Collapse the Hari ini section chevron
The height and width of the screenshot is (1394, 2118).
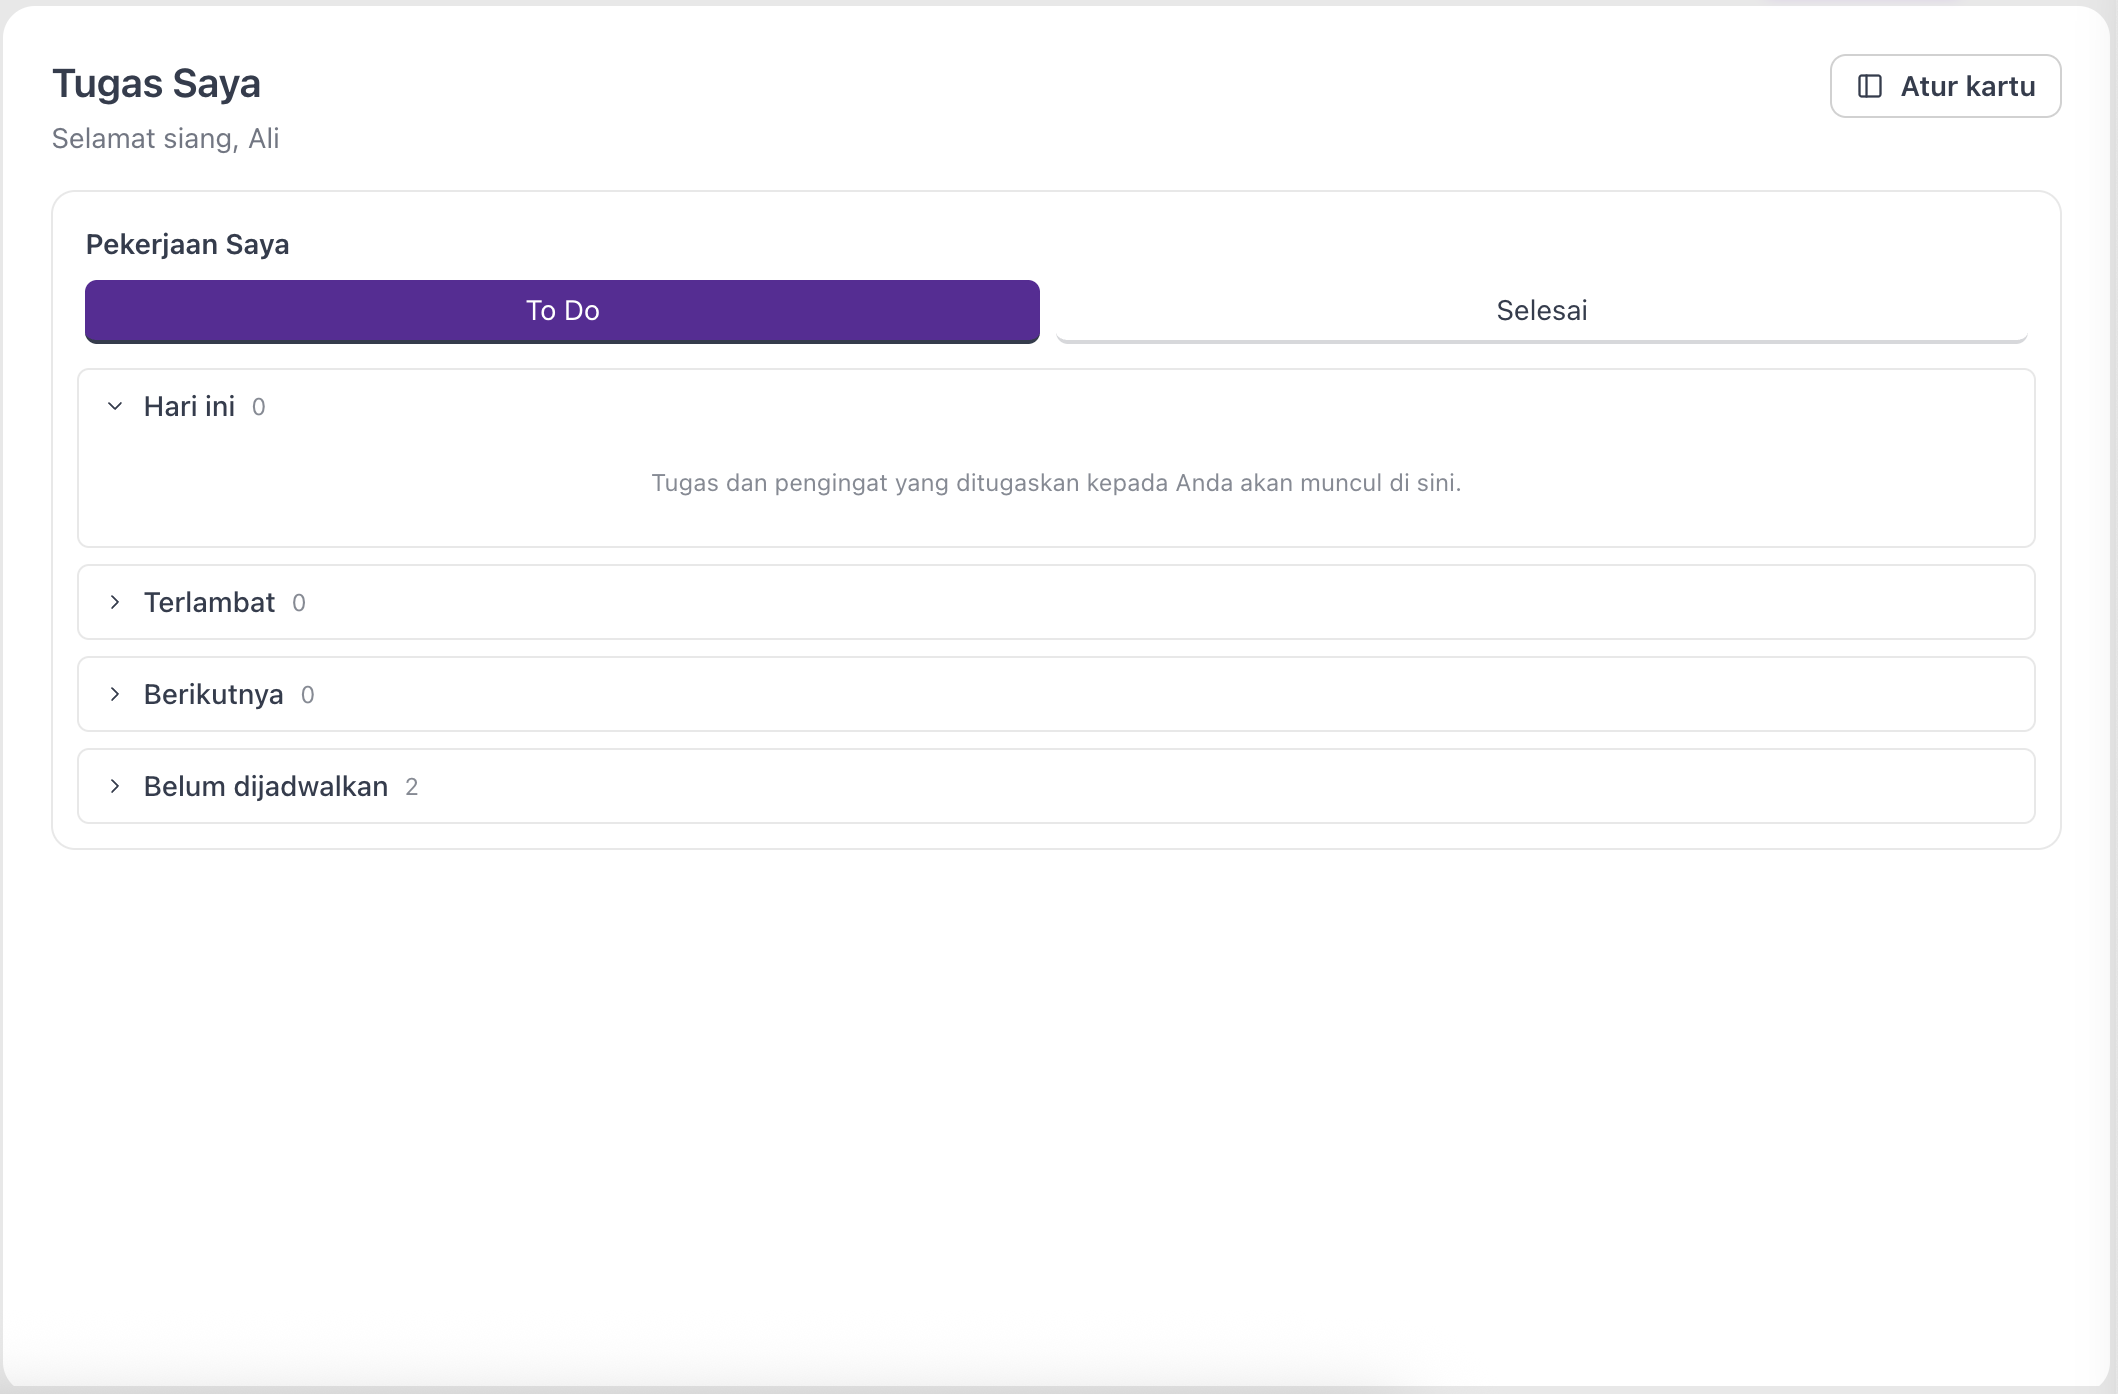pos(115,406)
